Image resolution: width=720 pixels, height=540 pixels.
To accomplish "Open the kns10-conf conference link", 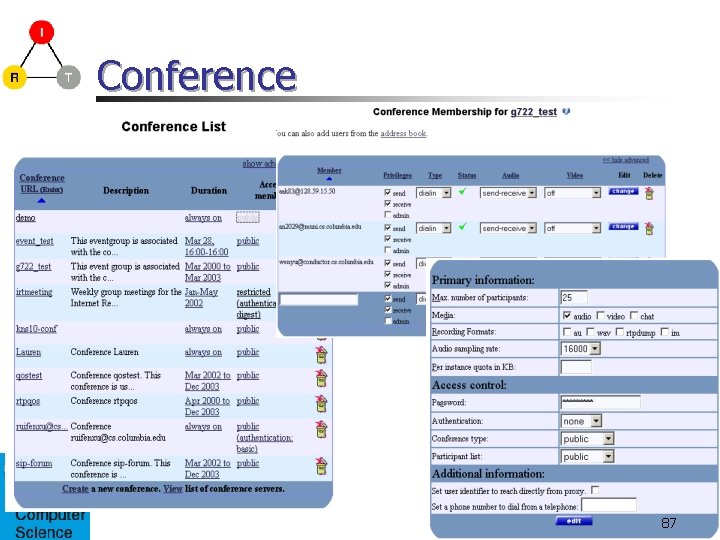I will 36,329.
